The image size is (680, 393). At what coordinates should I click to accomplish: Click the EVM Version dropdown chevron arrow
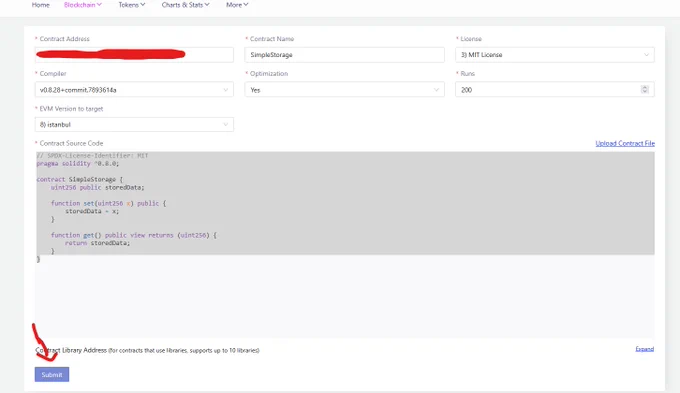(226, 124)
